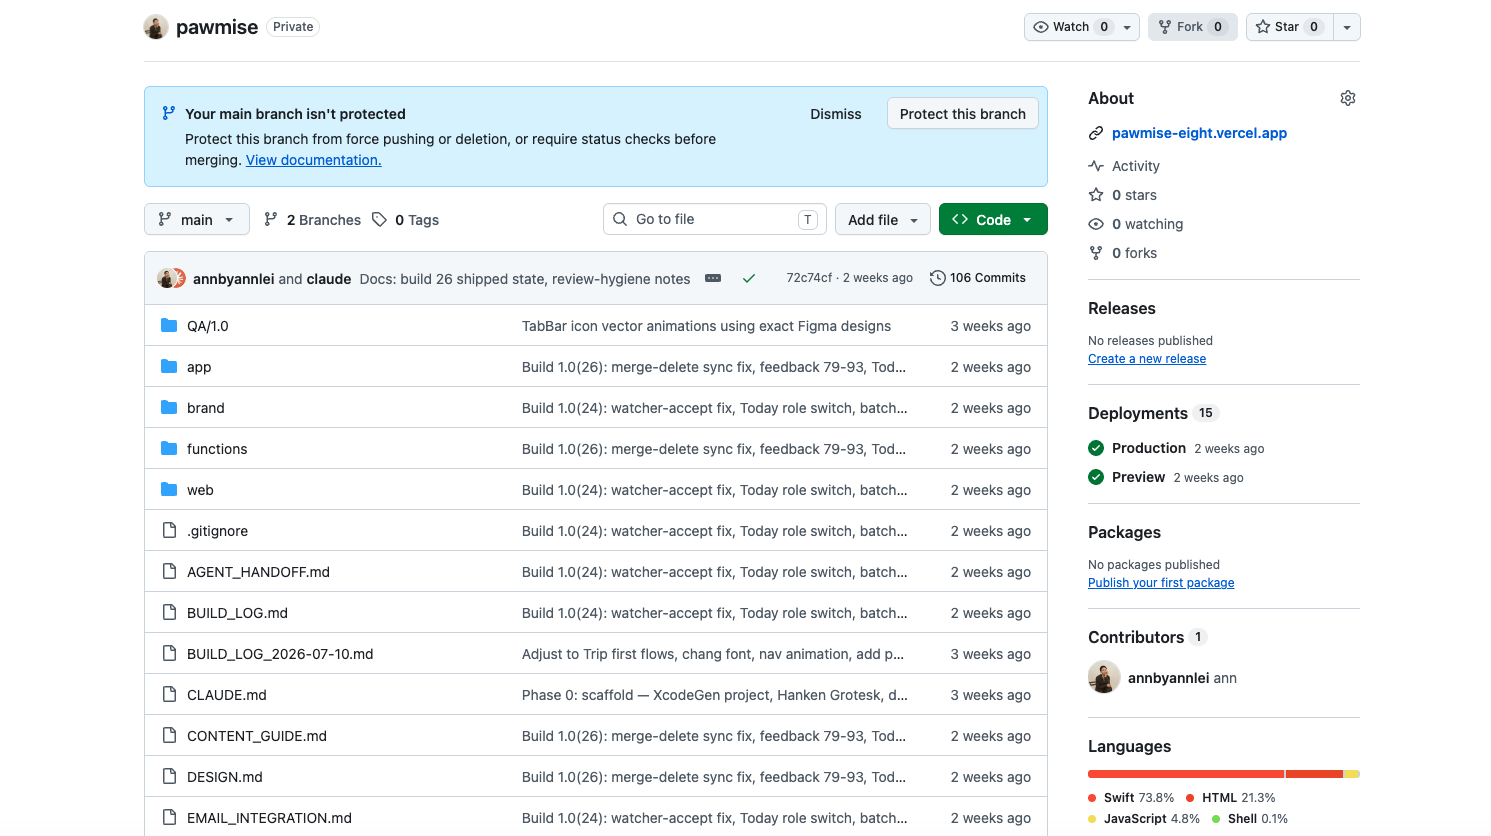Open the functions folder

click(217, 449)
